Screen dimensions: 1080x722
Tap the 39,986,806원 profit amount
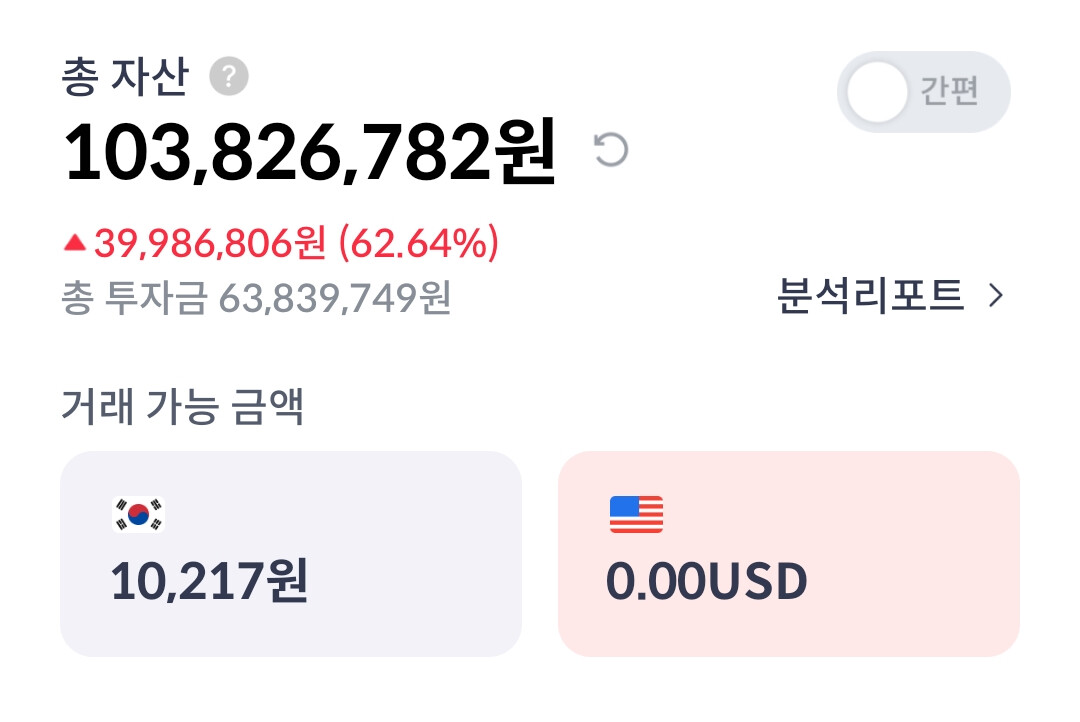coord(210,243)
